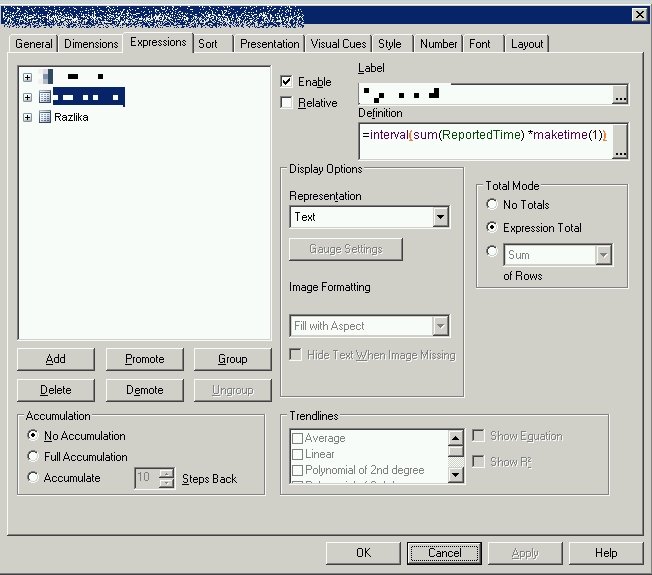Select Accumulate Steps Back radio button

click(33, 477)
